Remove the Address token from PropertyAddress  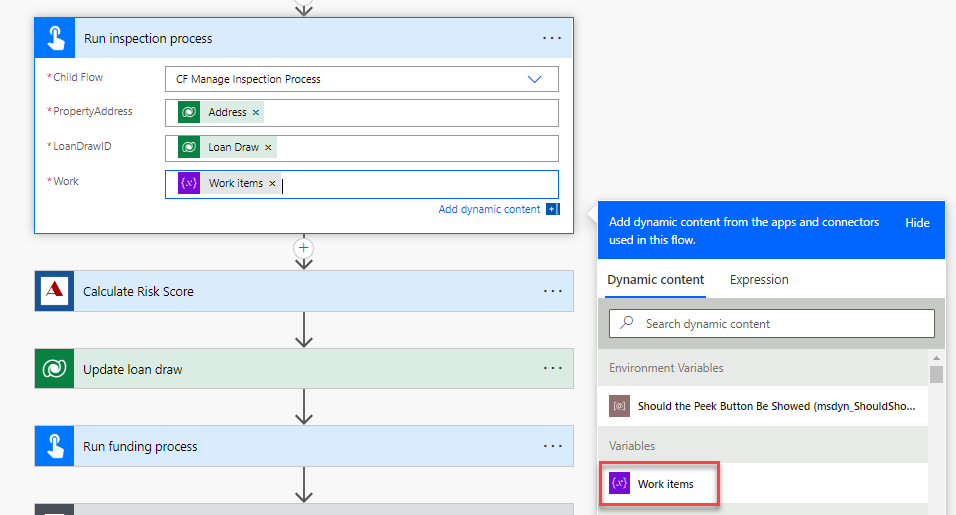(x=256, y=113)
